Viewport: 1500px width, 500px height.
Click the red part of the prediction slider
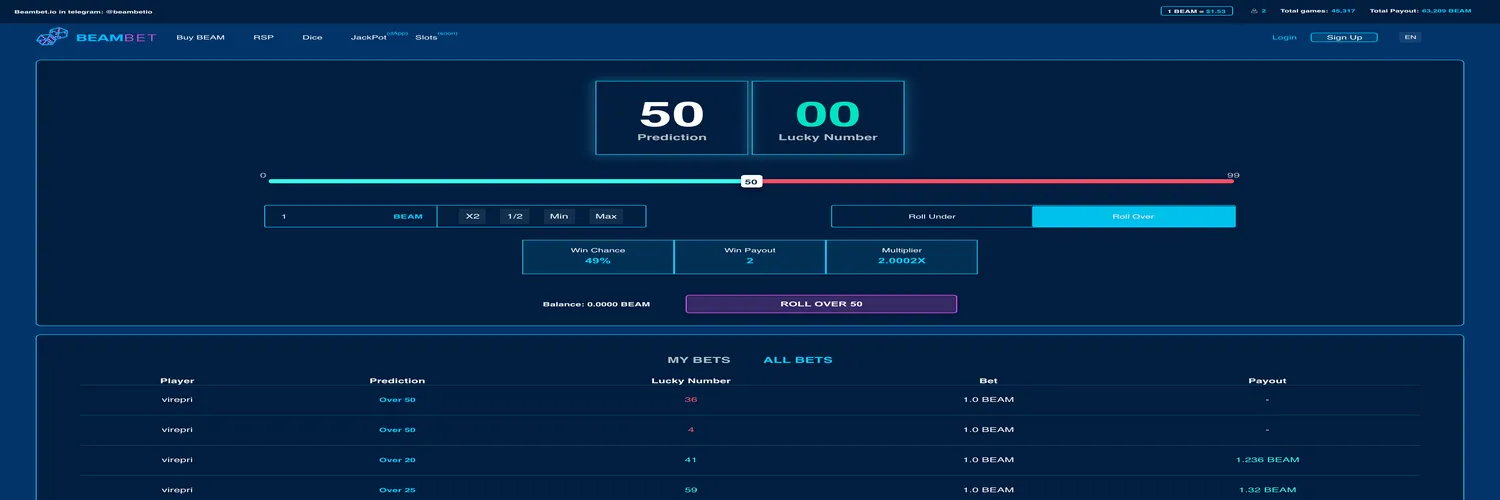[998, 181]
